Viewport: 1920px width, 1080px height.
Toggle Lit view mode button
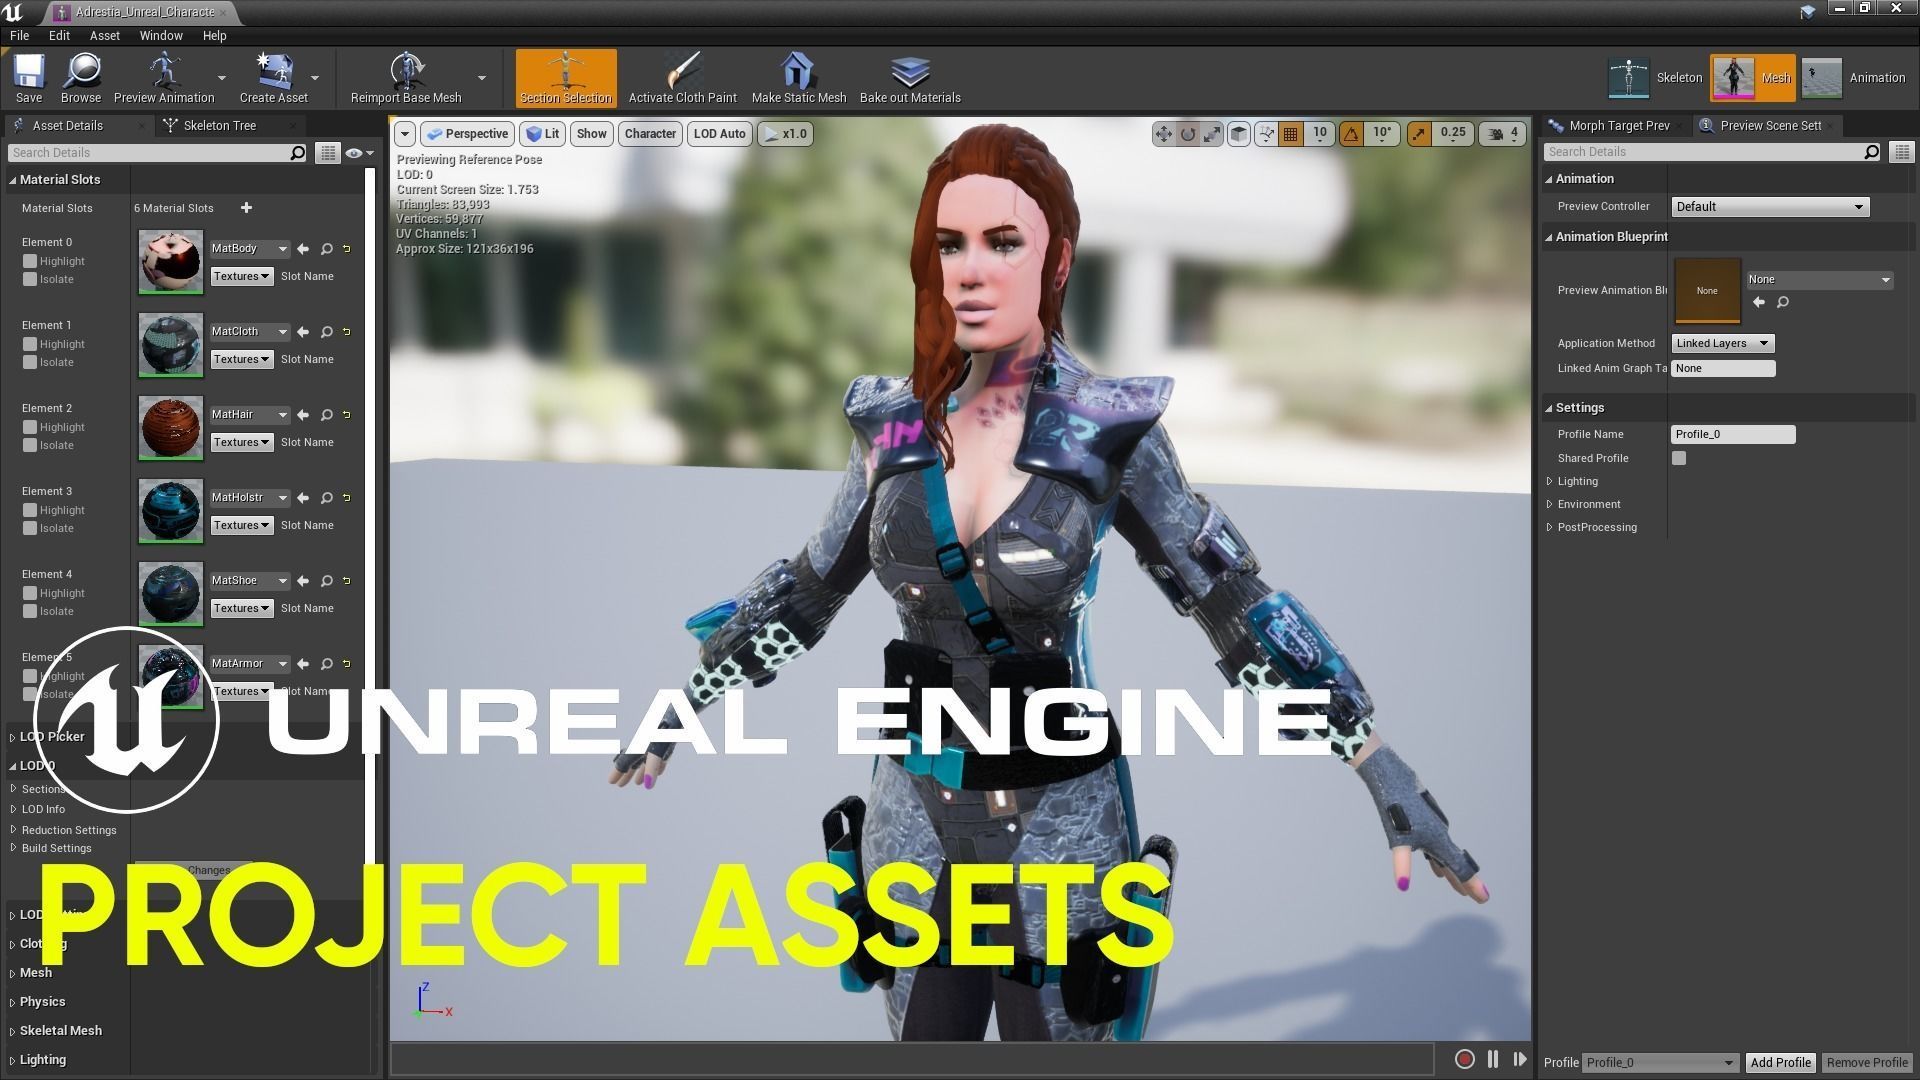pyautogui.click(x=543, y=134)
